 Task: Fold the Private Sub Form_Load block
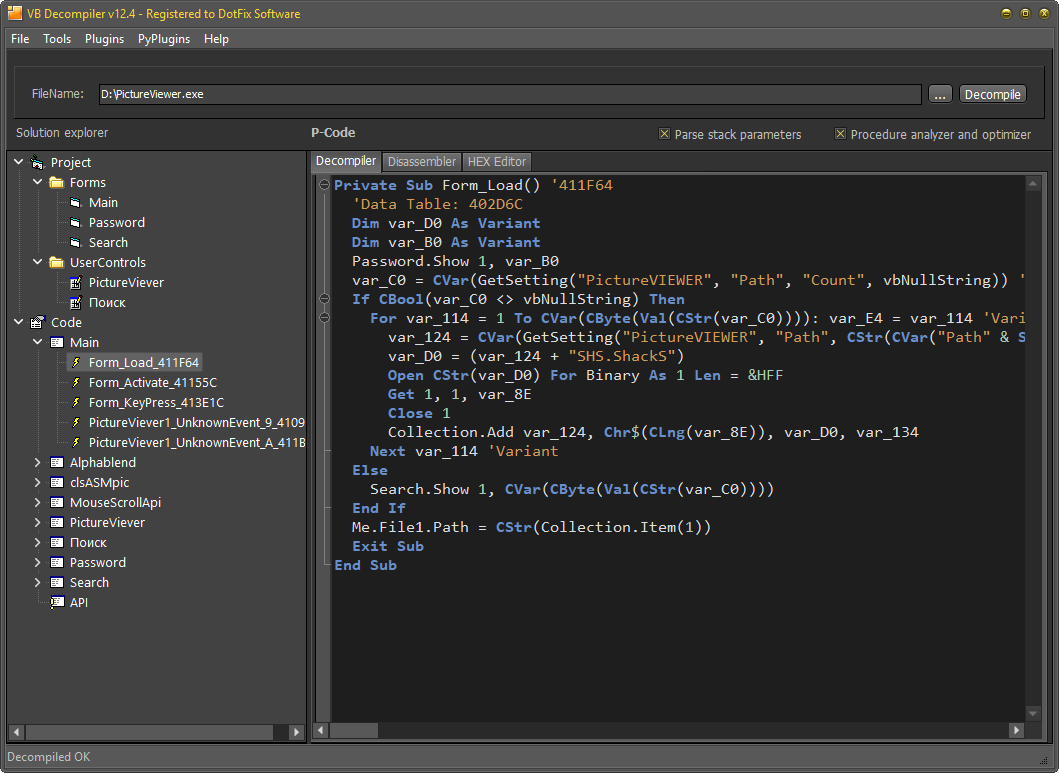[324, 184]
